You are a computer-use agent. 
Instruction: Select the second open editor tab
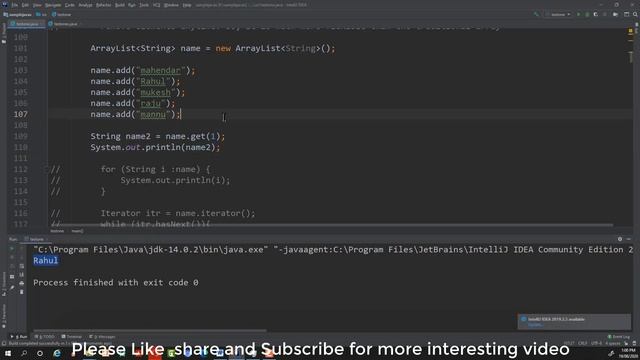point(64,24)
